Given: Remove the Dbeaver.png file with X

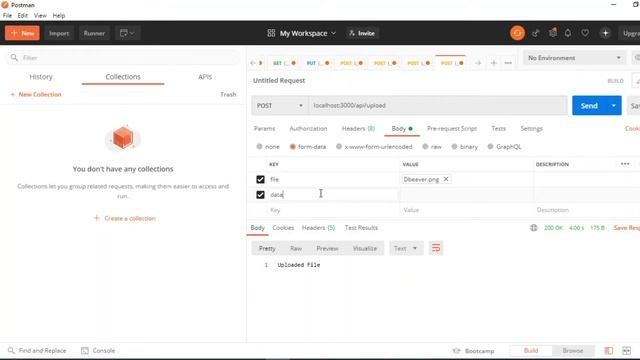Looking at the screenshot, I should click(446, 179).
